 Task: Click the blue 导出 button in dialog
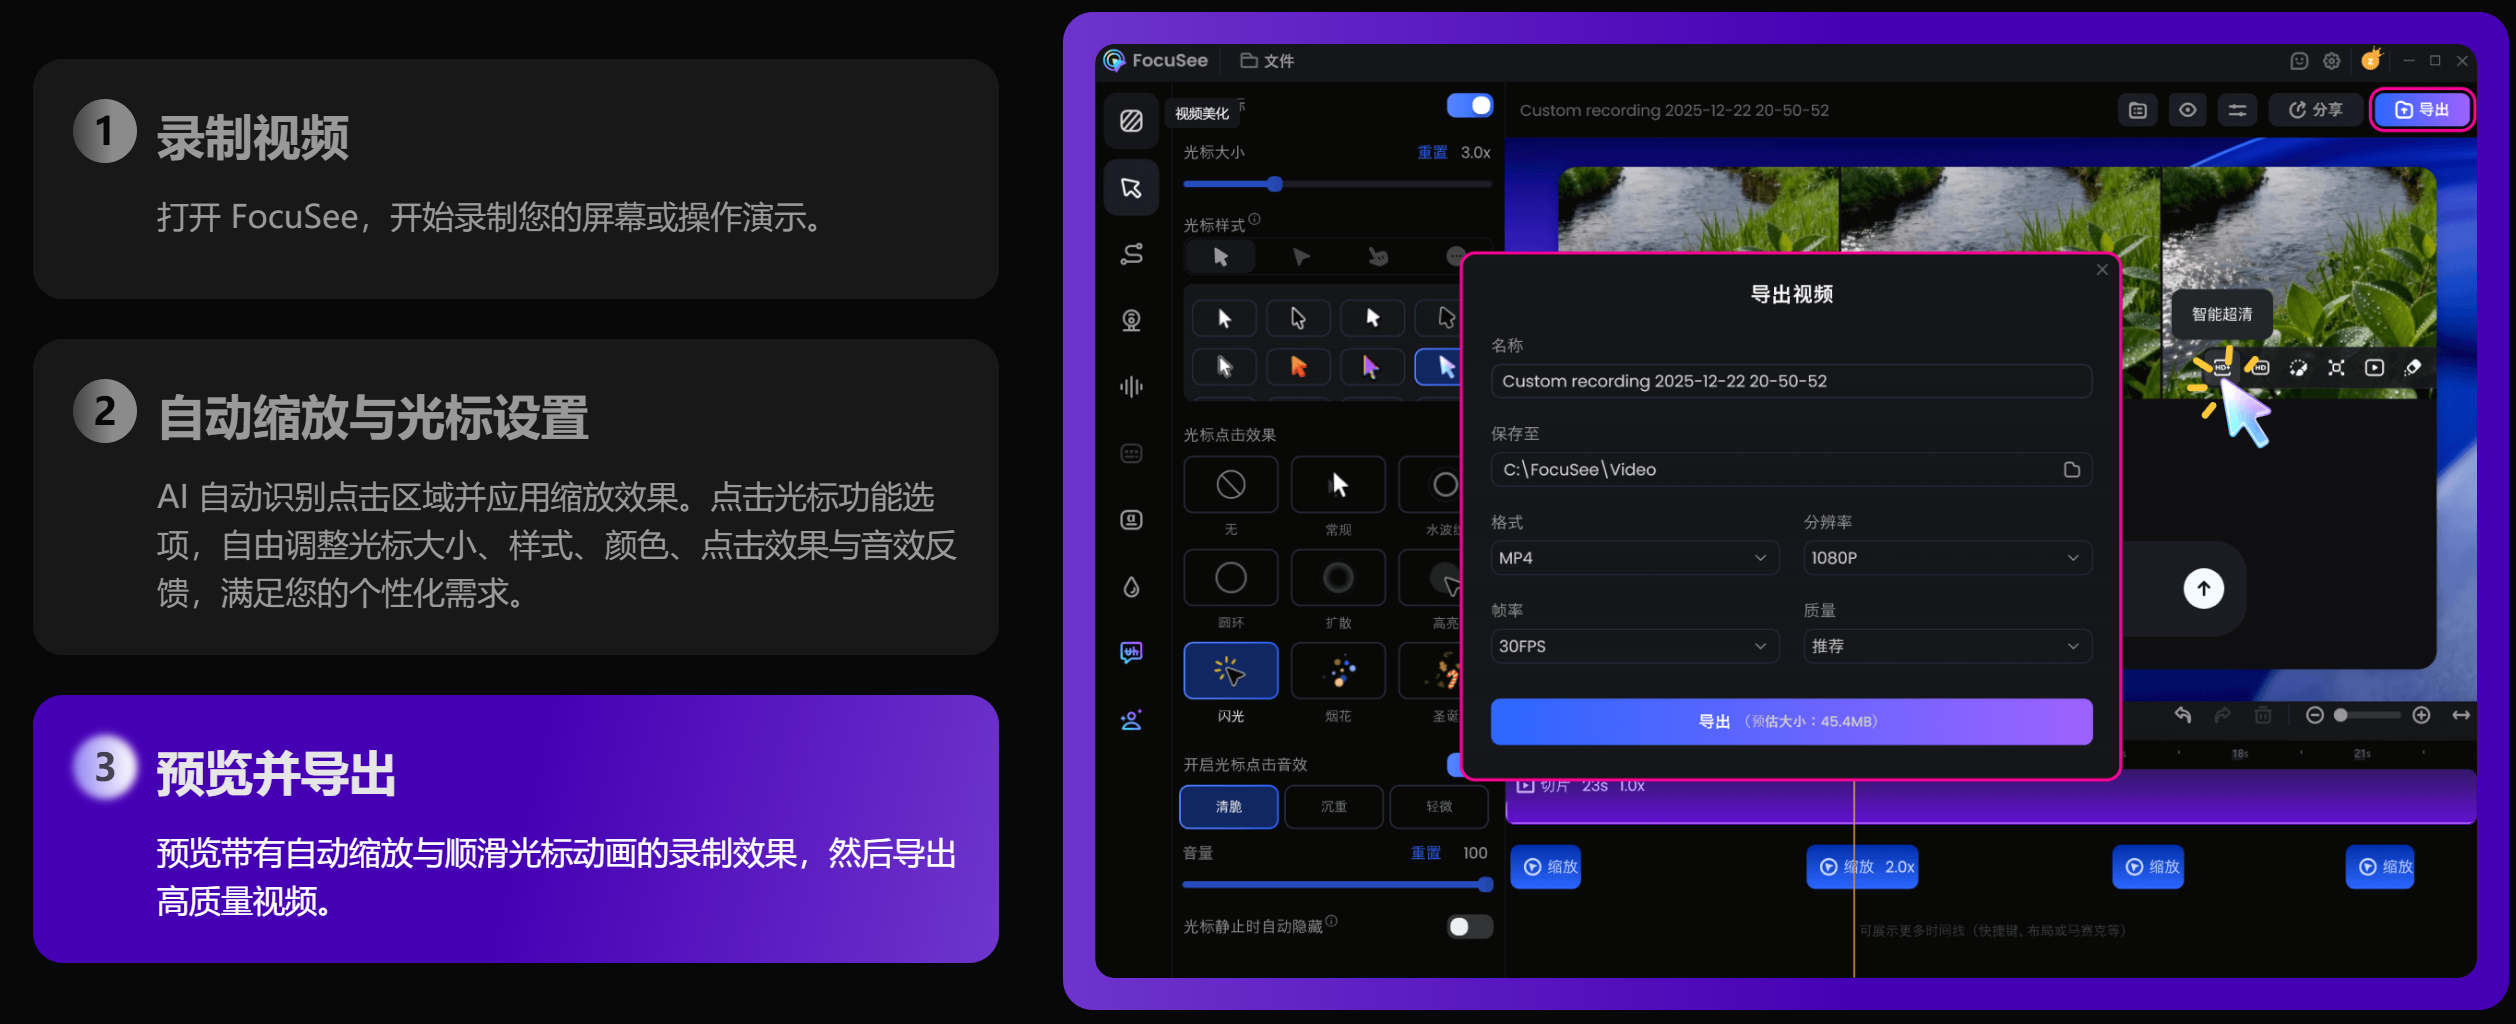pos(1790,722)
